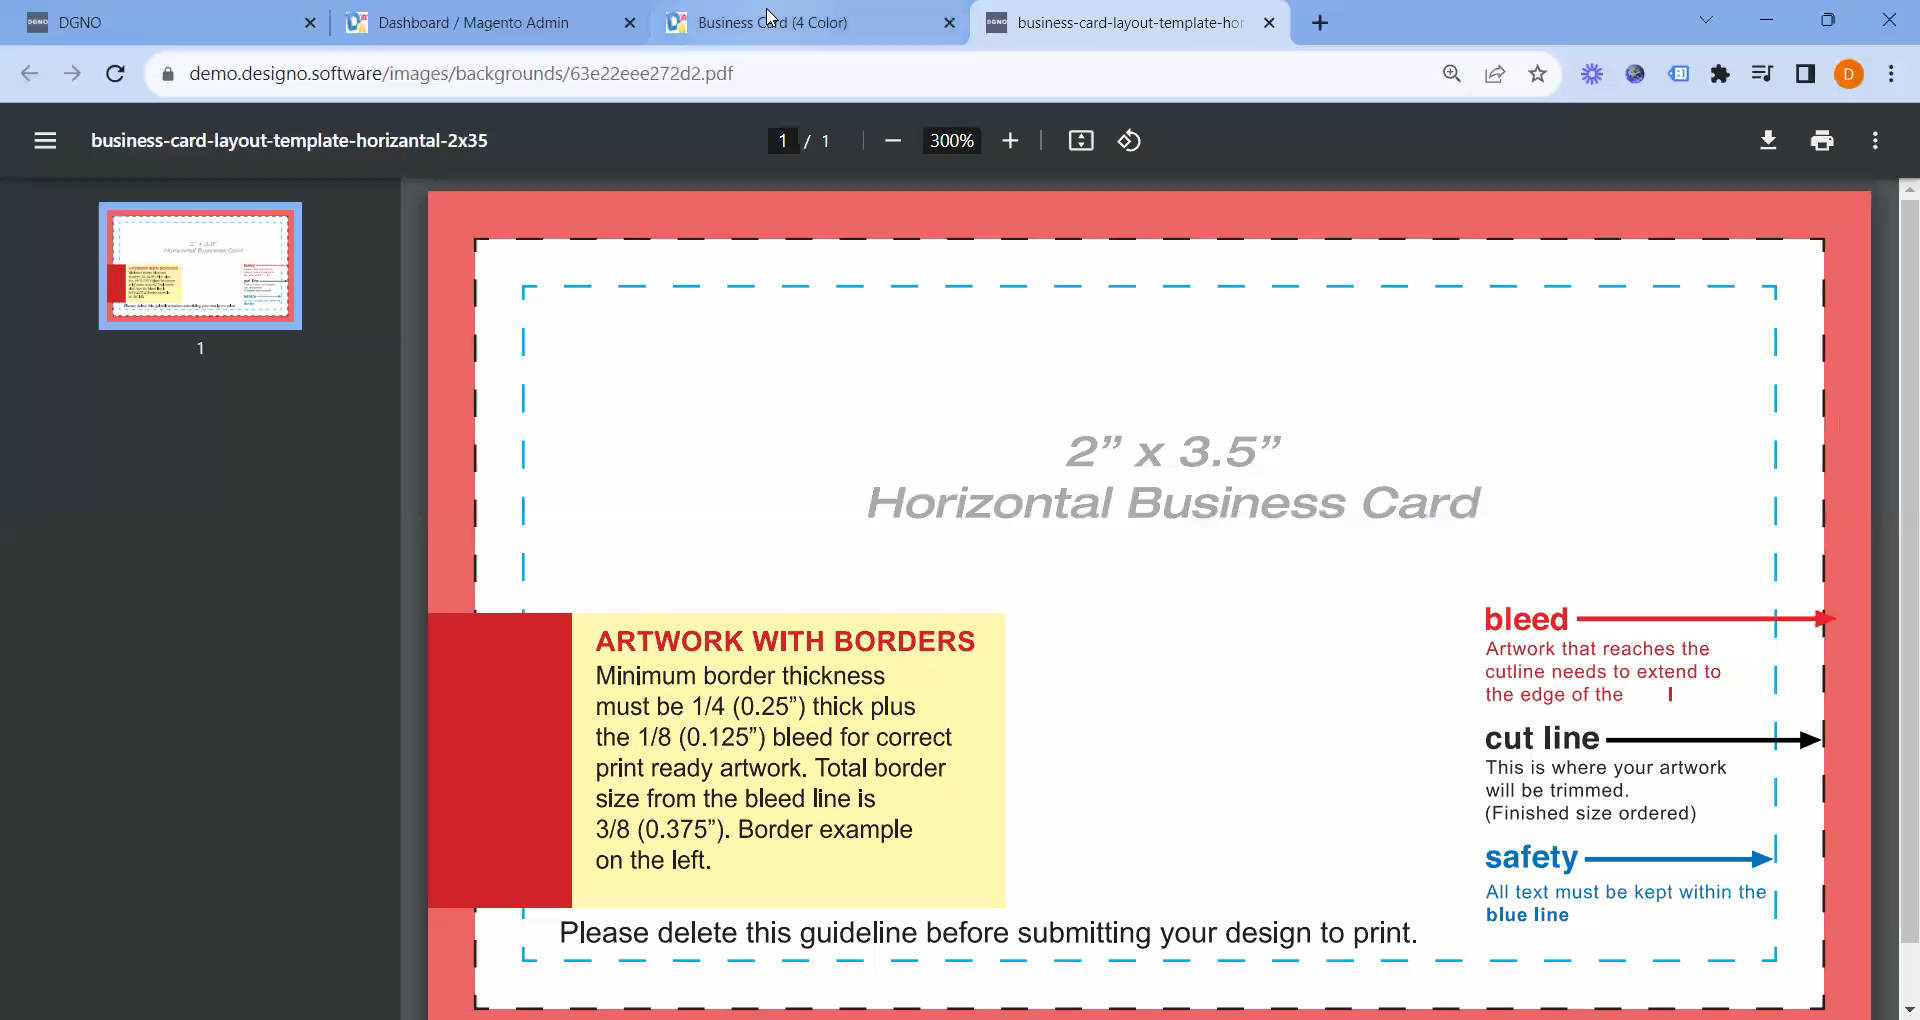The width and height of the screenshot is (1920, 1020).
Task: Switch to the Dashboard / Magento Admin tab
Action: (x=473, y=23)
